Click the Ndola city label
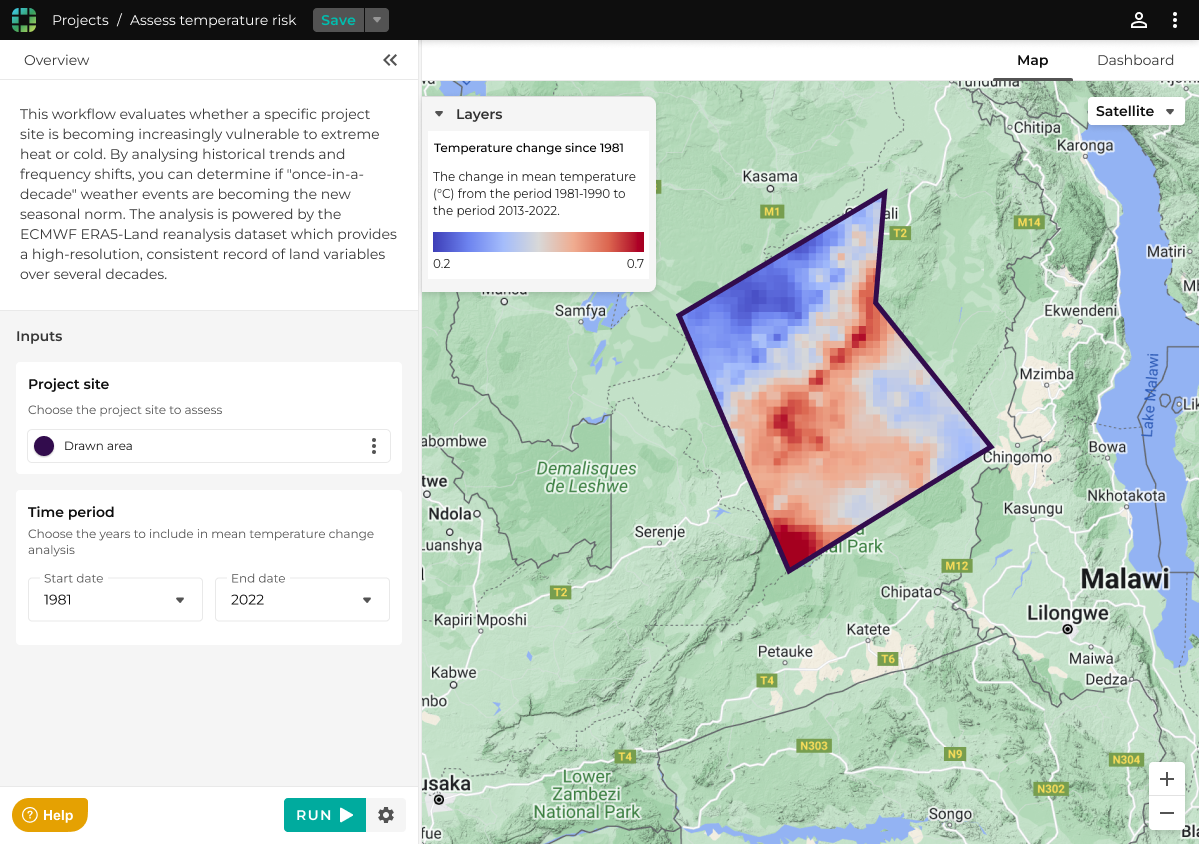Viewport: 1199px width, 844px height. pyautogui.click(x=450, y=514)
